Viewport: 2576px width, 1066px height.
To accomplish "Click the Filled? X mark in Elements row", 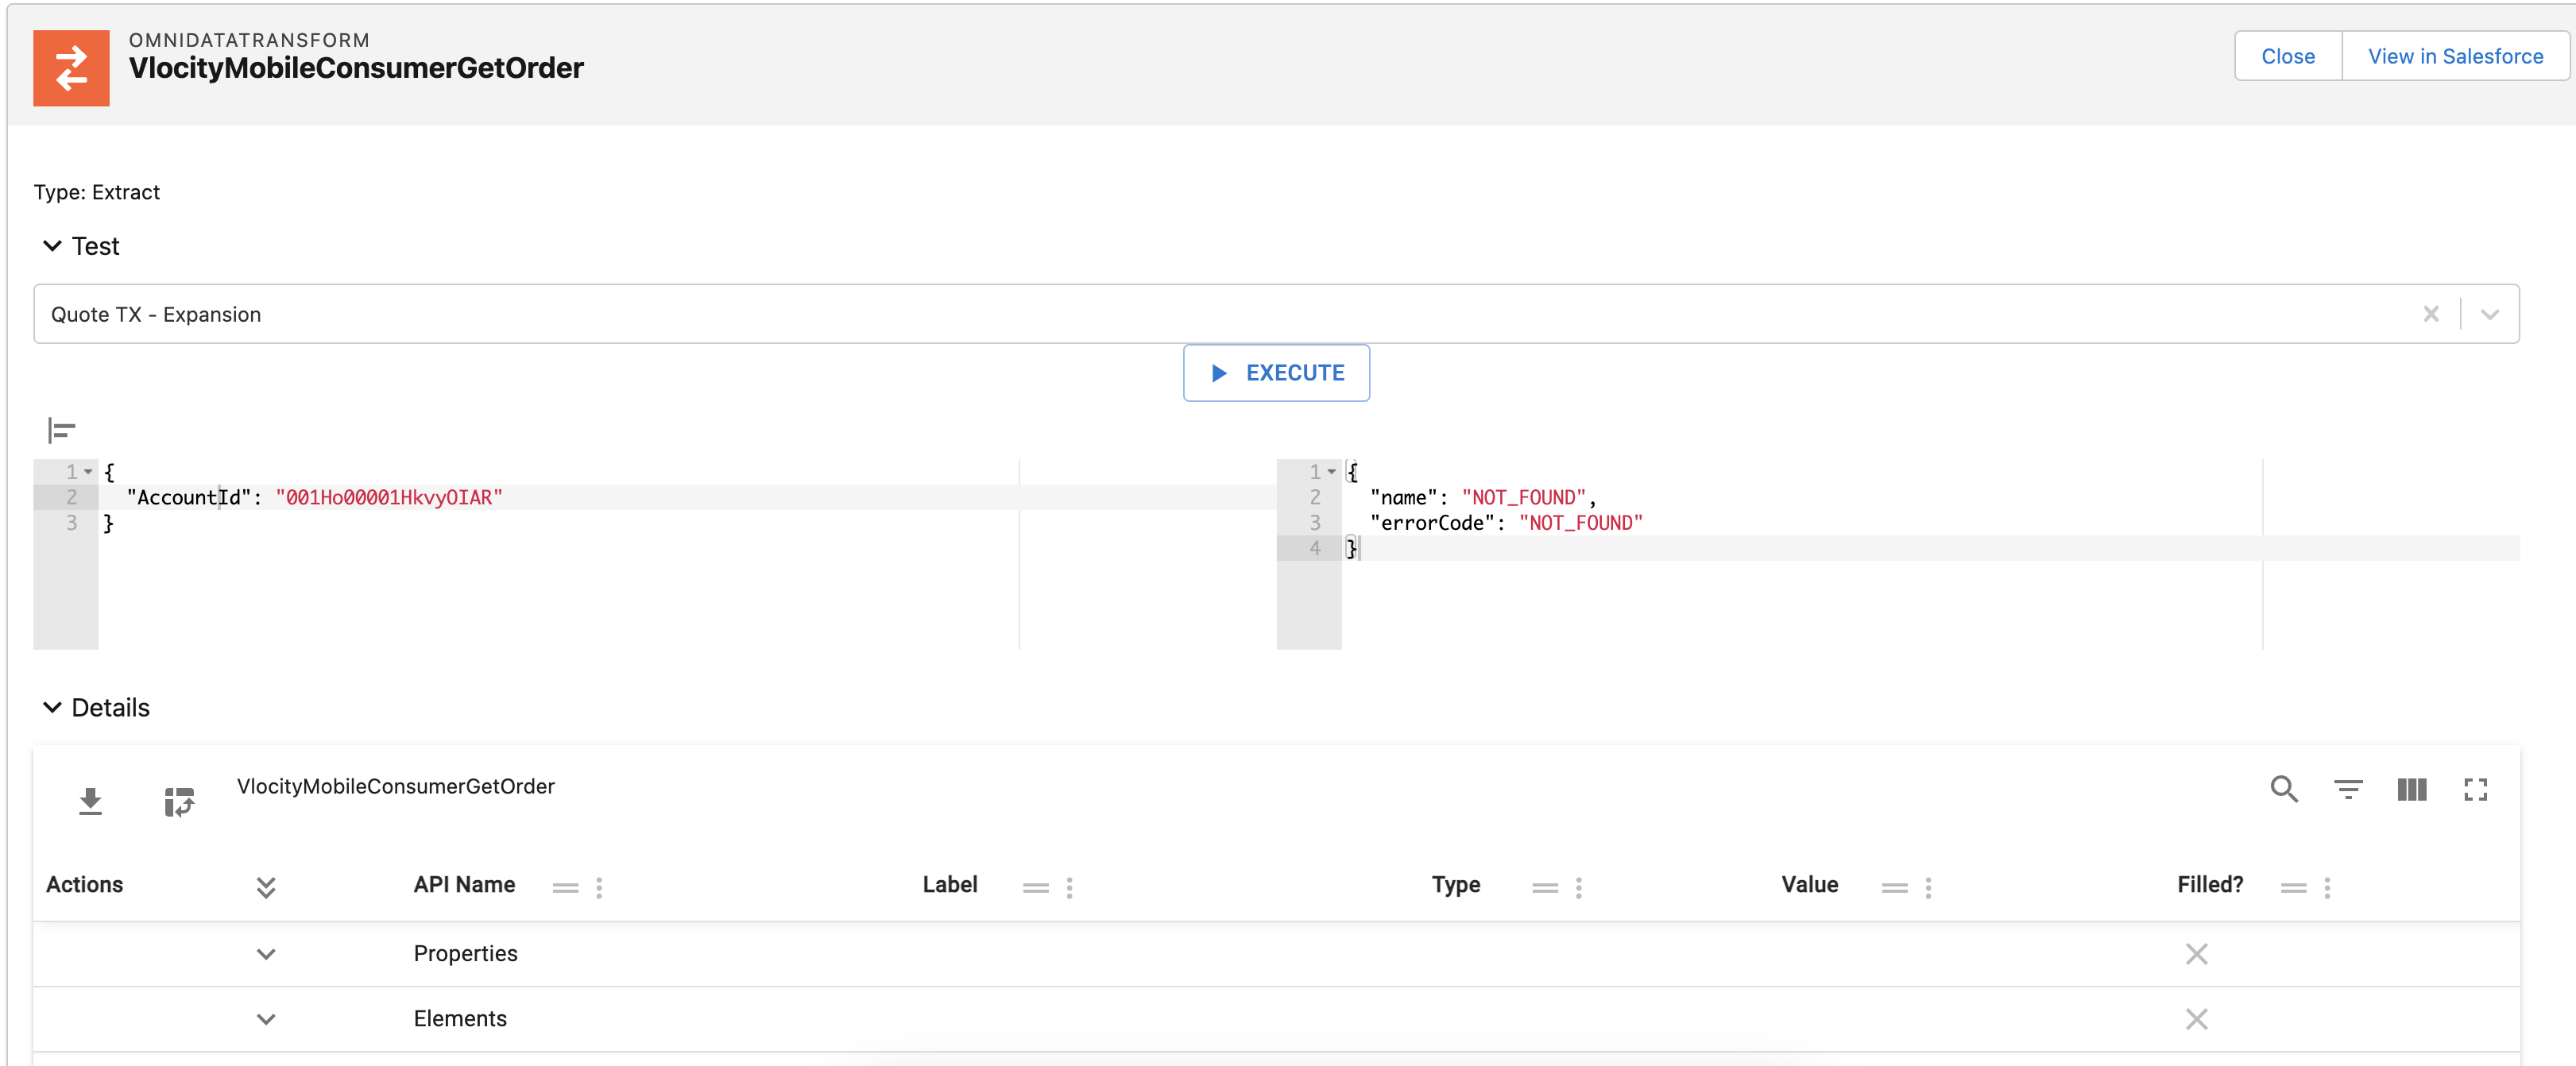I will pos(2196,1019).
